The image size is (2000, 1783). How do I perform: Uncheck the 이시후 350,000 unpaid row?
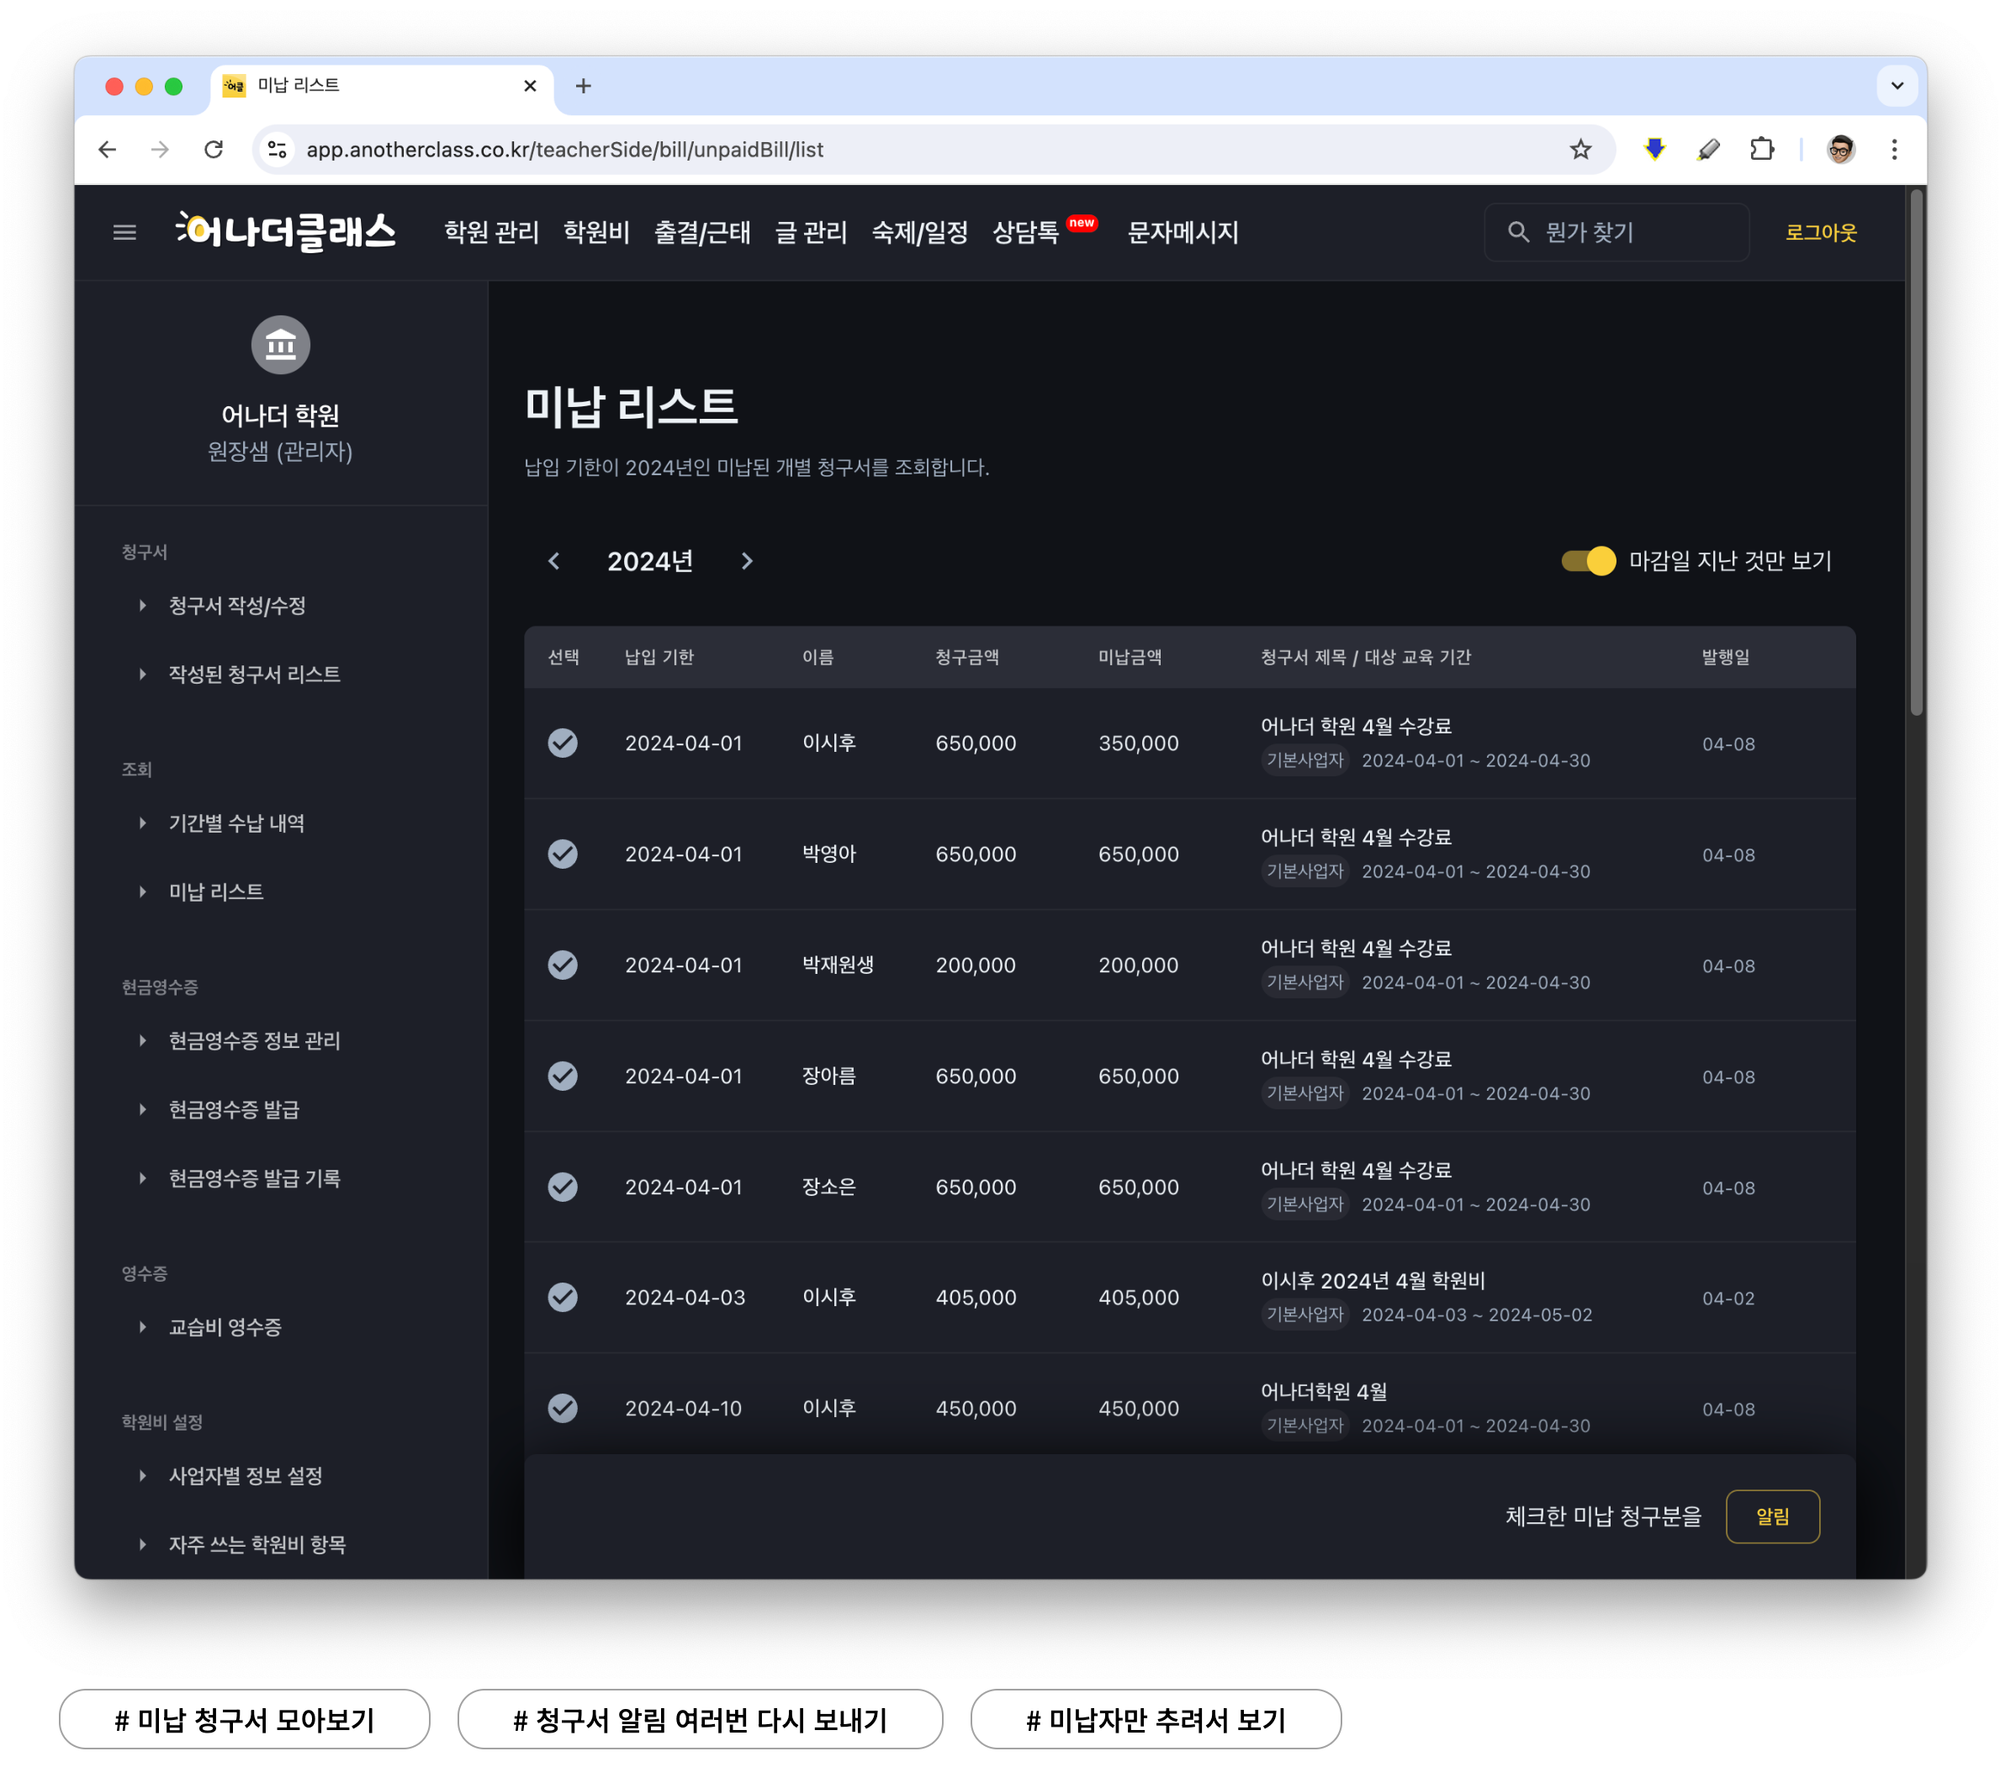563,743
